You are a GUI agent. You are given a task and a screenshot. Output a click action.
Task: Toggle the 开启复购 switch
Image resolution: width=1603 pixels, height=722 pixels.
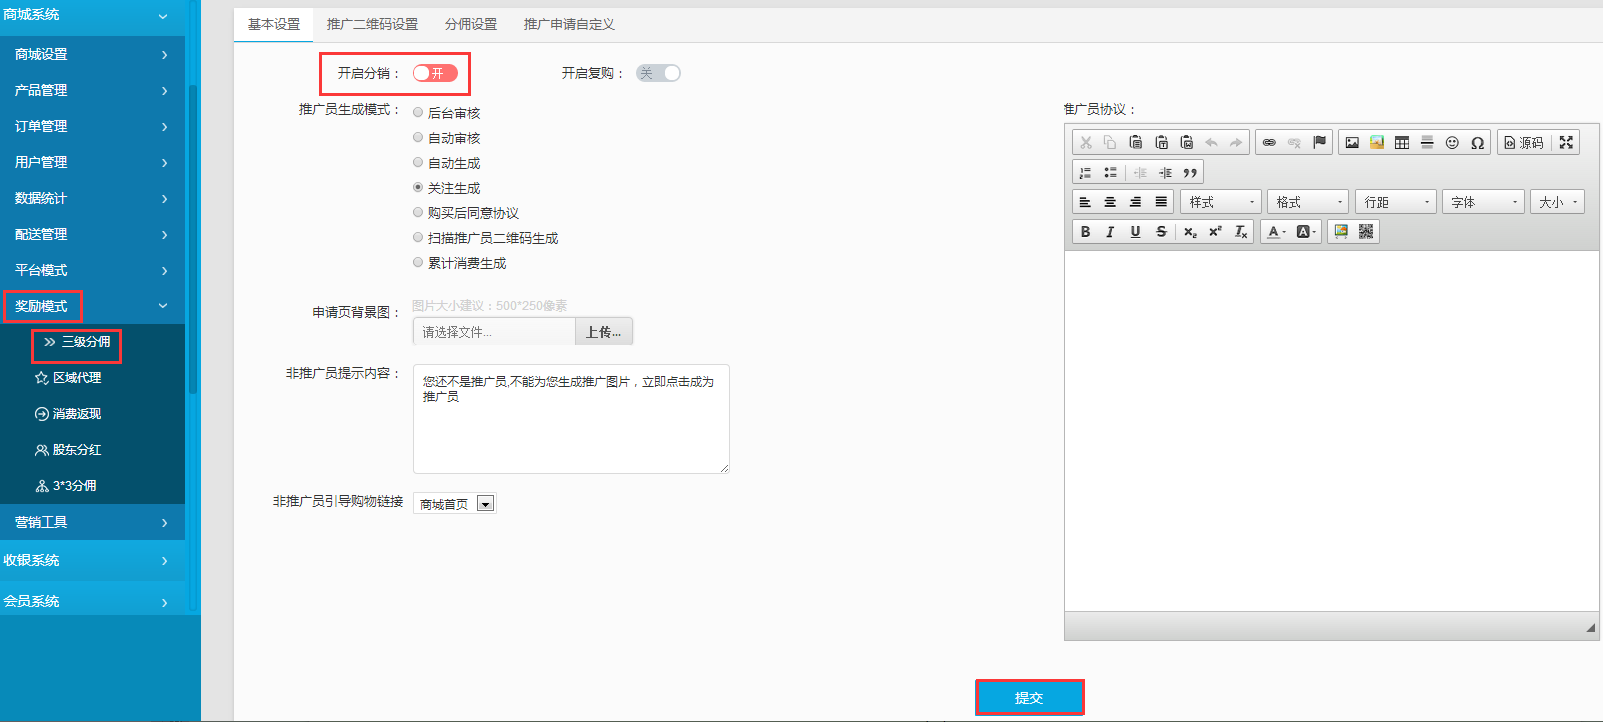tap(658, 73)
